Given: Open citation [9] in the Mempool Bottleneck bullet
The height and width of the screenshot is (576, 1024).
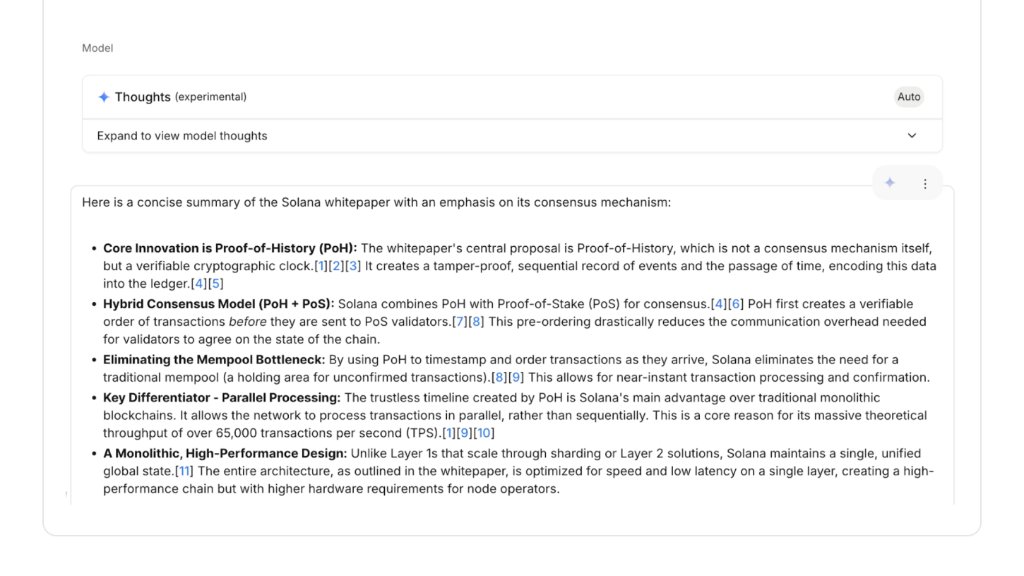Looking at the screenshot, I should pyautogui.click(x=516, y=378).
